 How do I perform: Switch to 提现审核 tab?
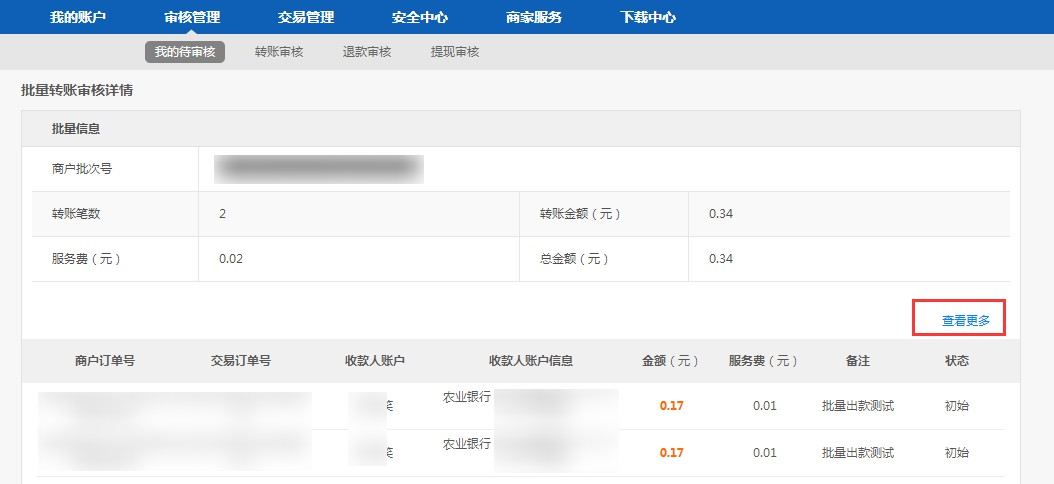[x=455, y=52]
